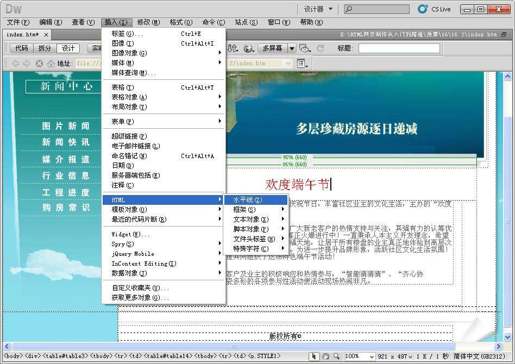Close the index.htm document tab

46,34
